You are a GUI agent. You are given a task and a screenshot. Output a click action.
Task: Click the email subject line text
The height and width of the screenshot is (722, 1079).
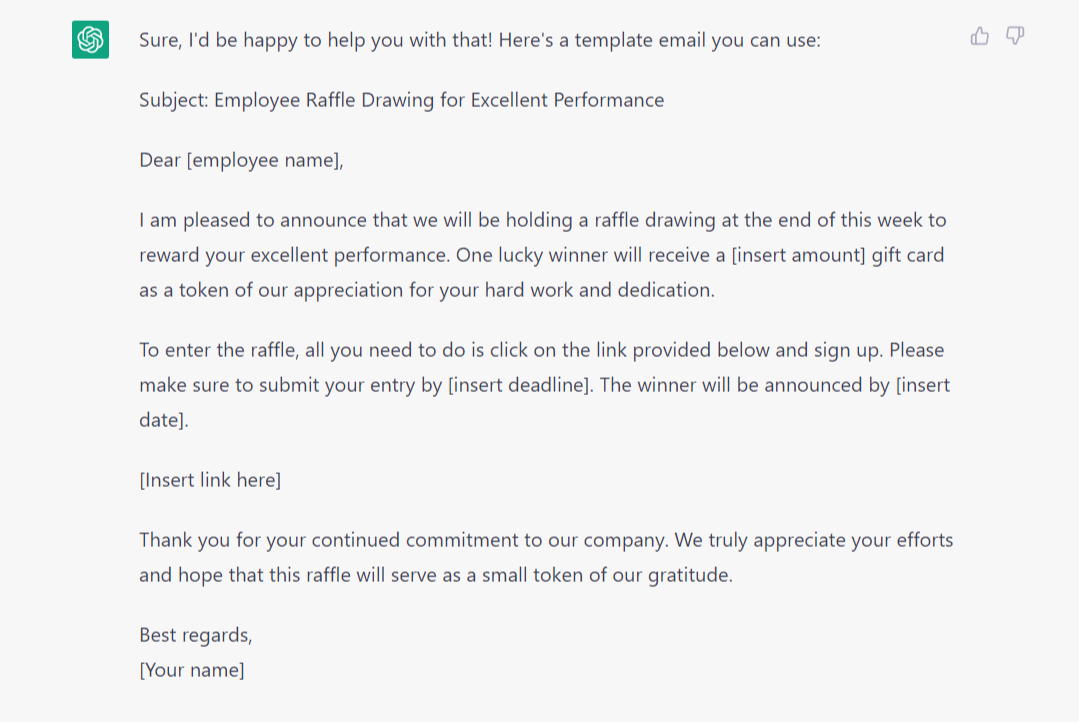click(402, 100)
